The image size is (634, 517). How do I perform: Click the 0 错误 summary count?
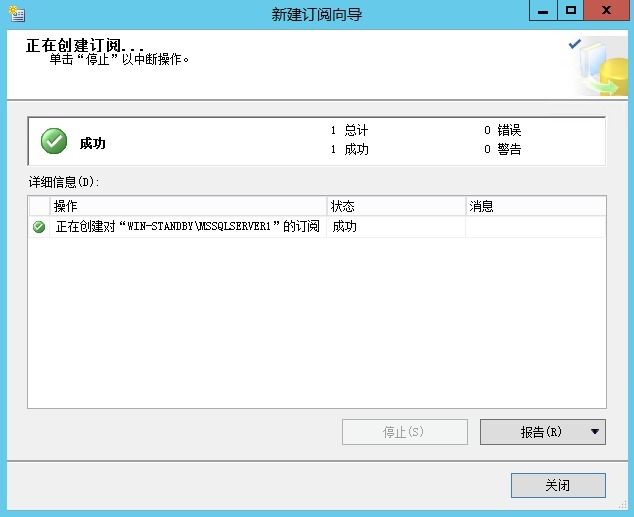[x=503, y=131]
